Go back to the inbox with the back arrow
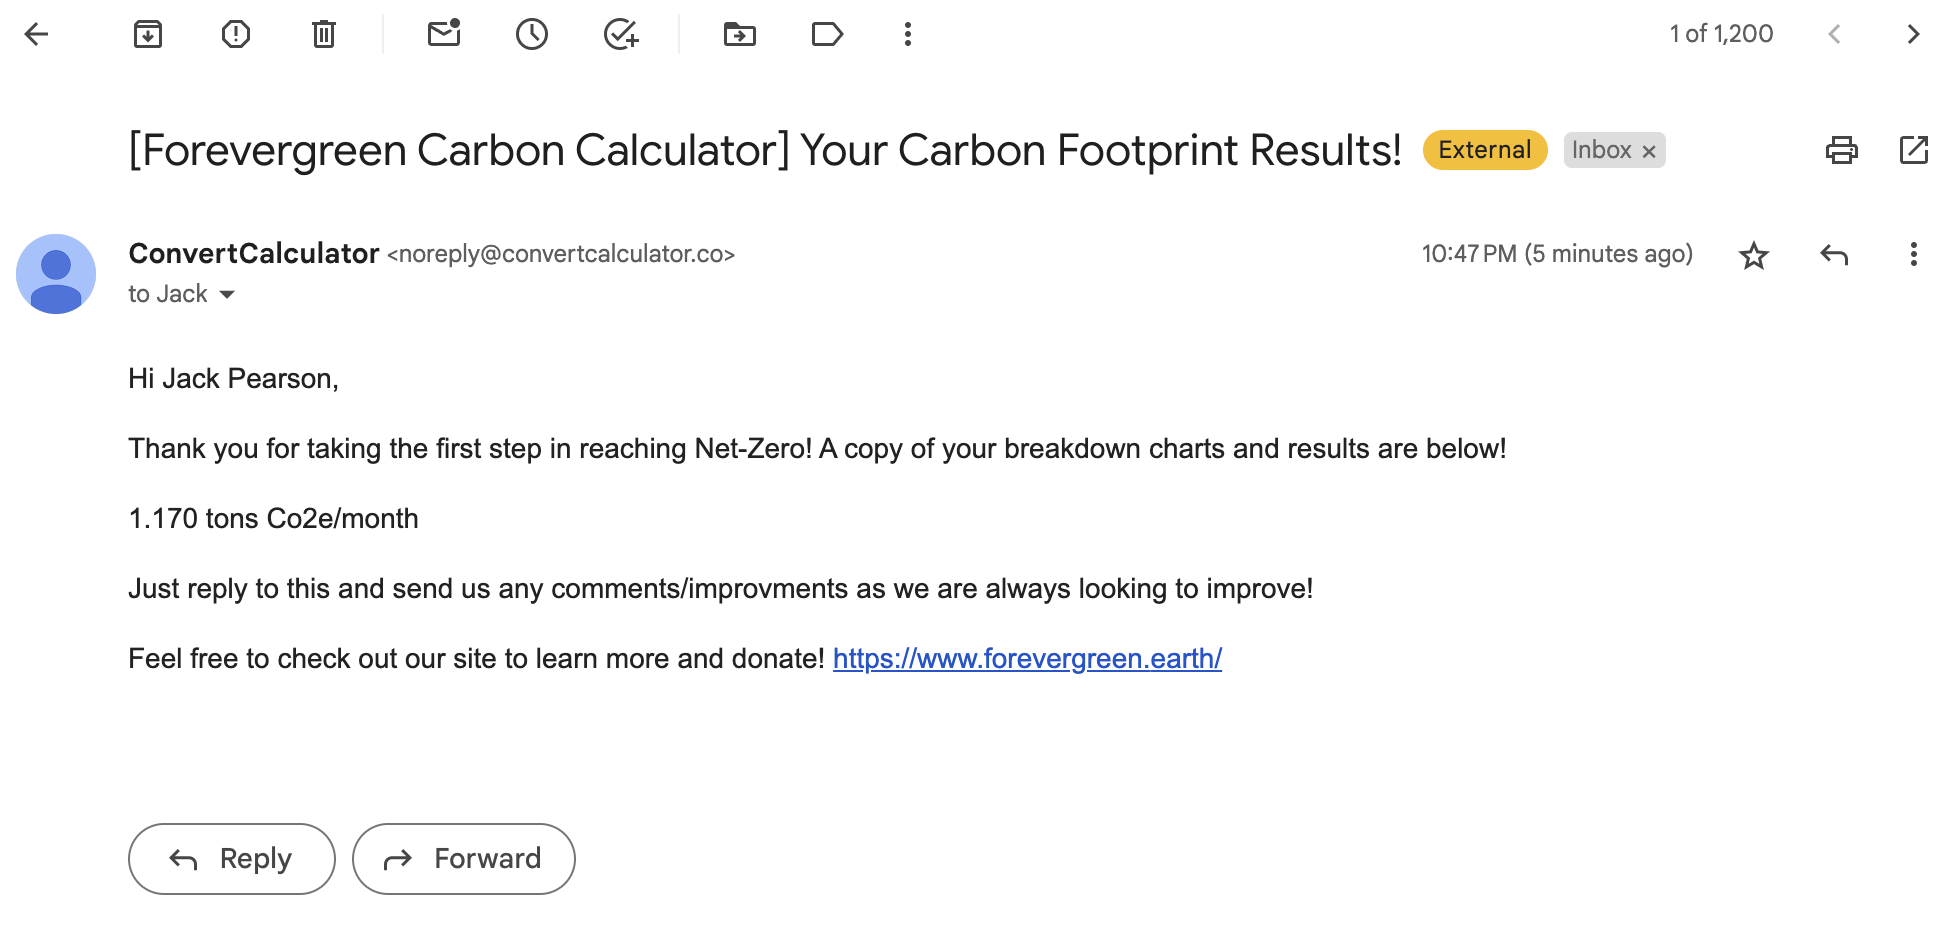 (36, 35)
